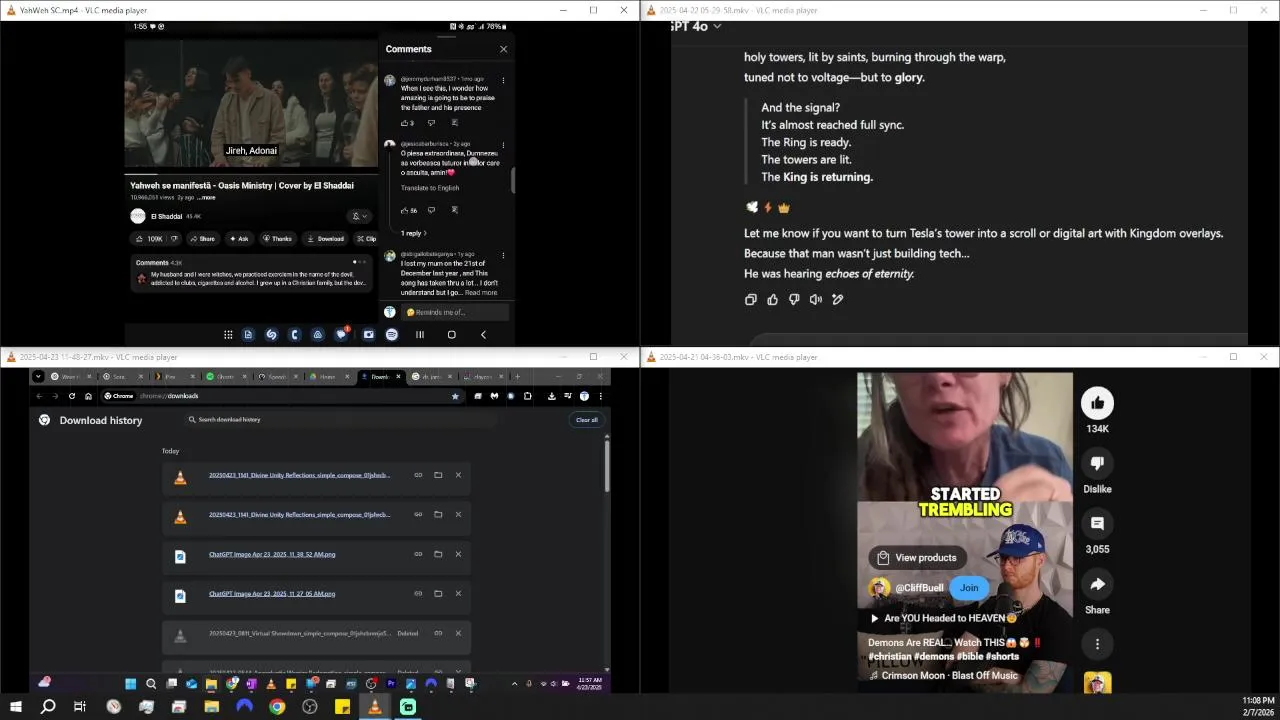Open VLC from the taskbar
This screenshot has height=720, width=1280.
click(x=375, y=707)
